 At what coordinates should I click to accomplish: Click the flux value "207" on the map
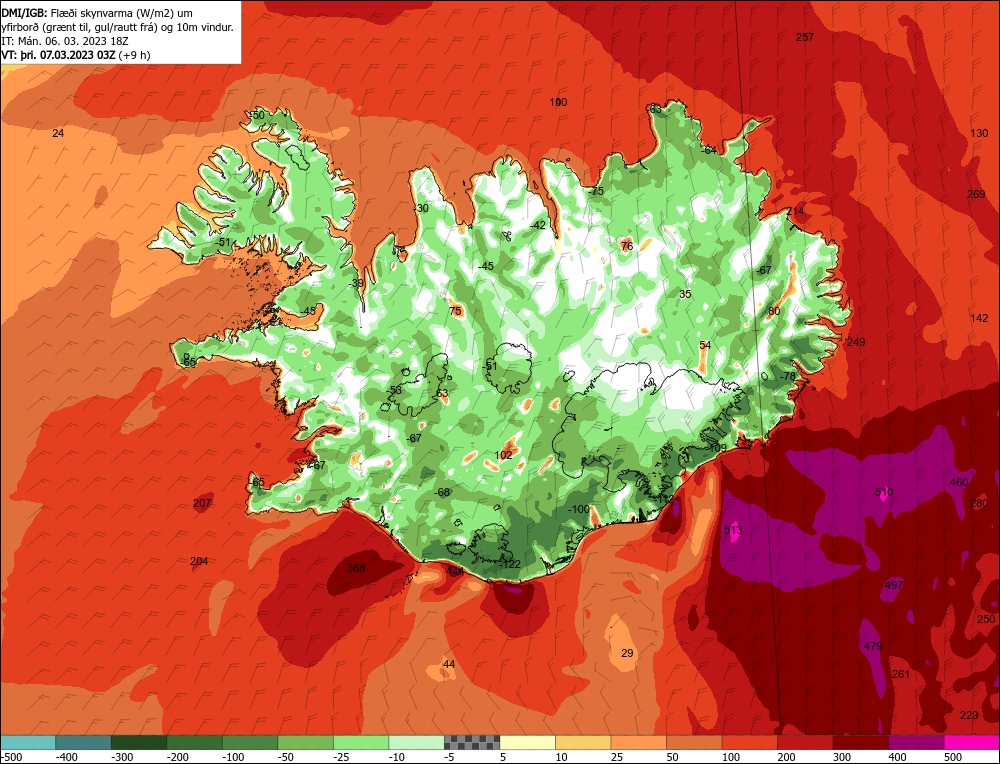(202, 503)
